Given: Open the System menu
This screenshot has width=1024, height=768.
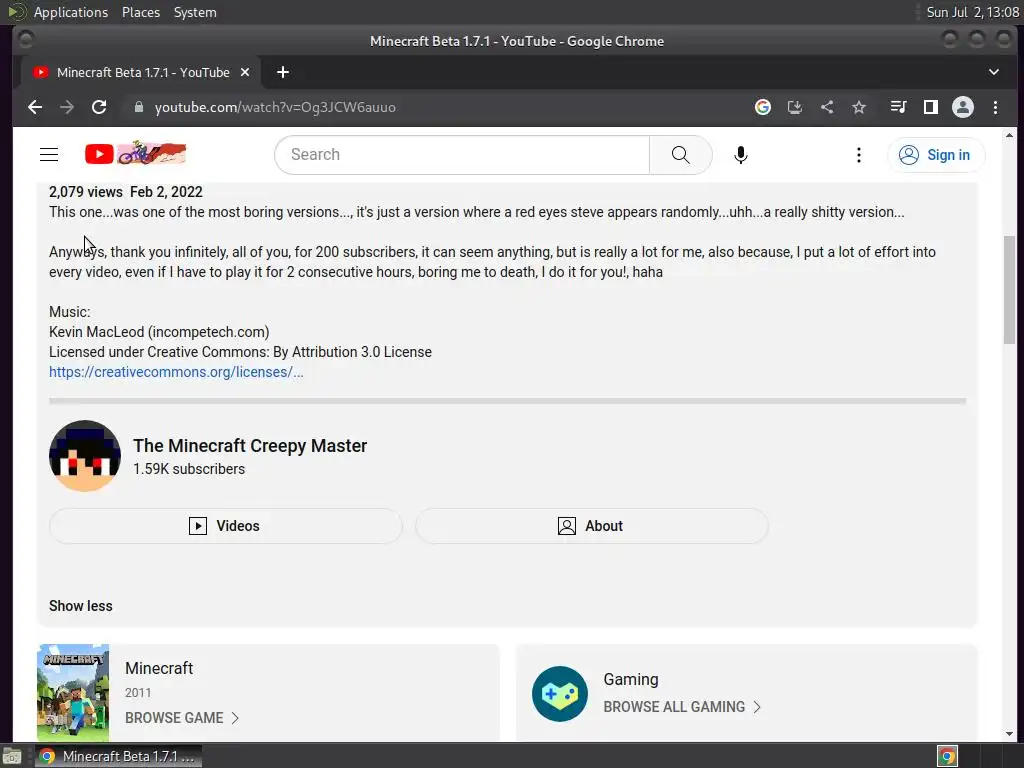Looking at the screenshot, I should [195, 12].
